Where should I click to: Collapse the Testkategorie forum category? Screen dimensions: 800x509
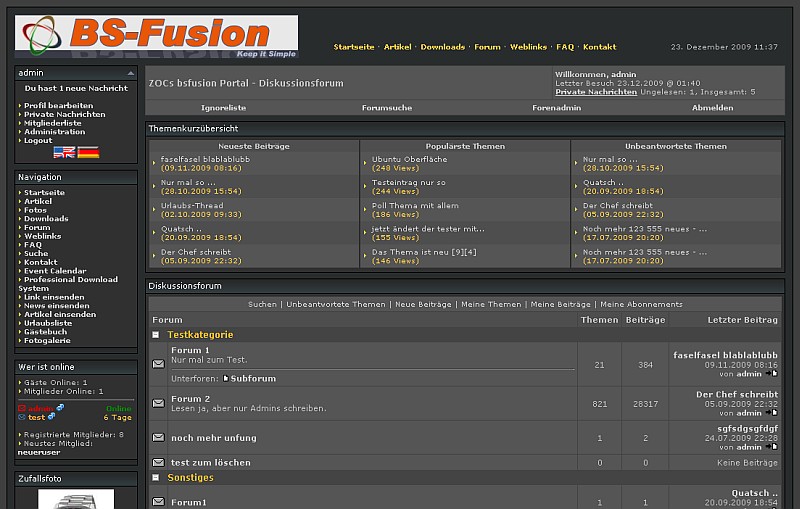coord(157,335)
